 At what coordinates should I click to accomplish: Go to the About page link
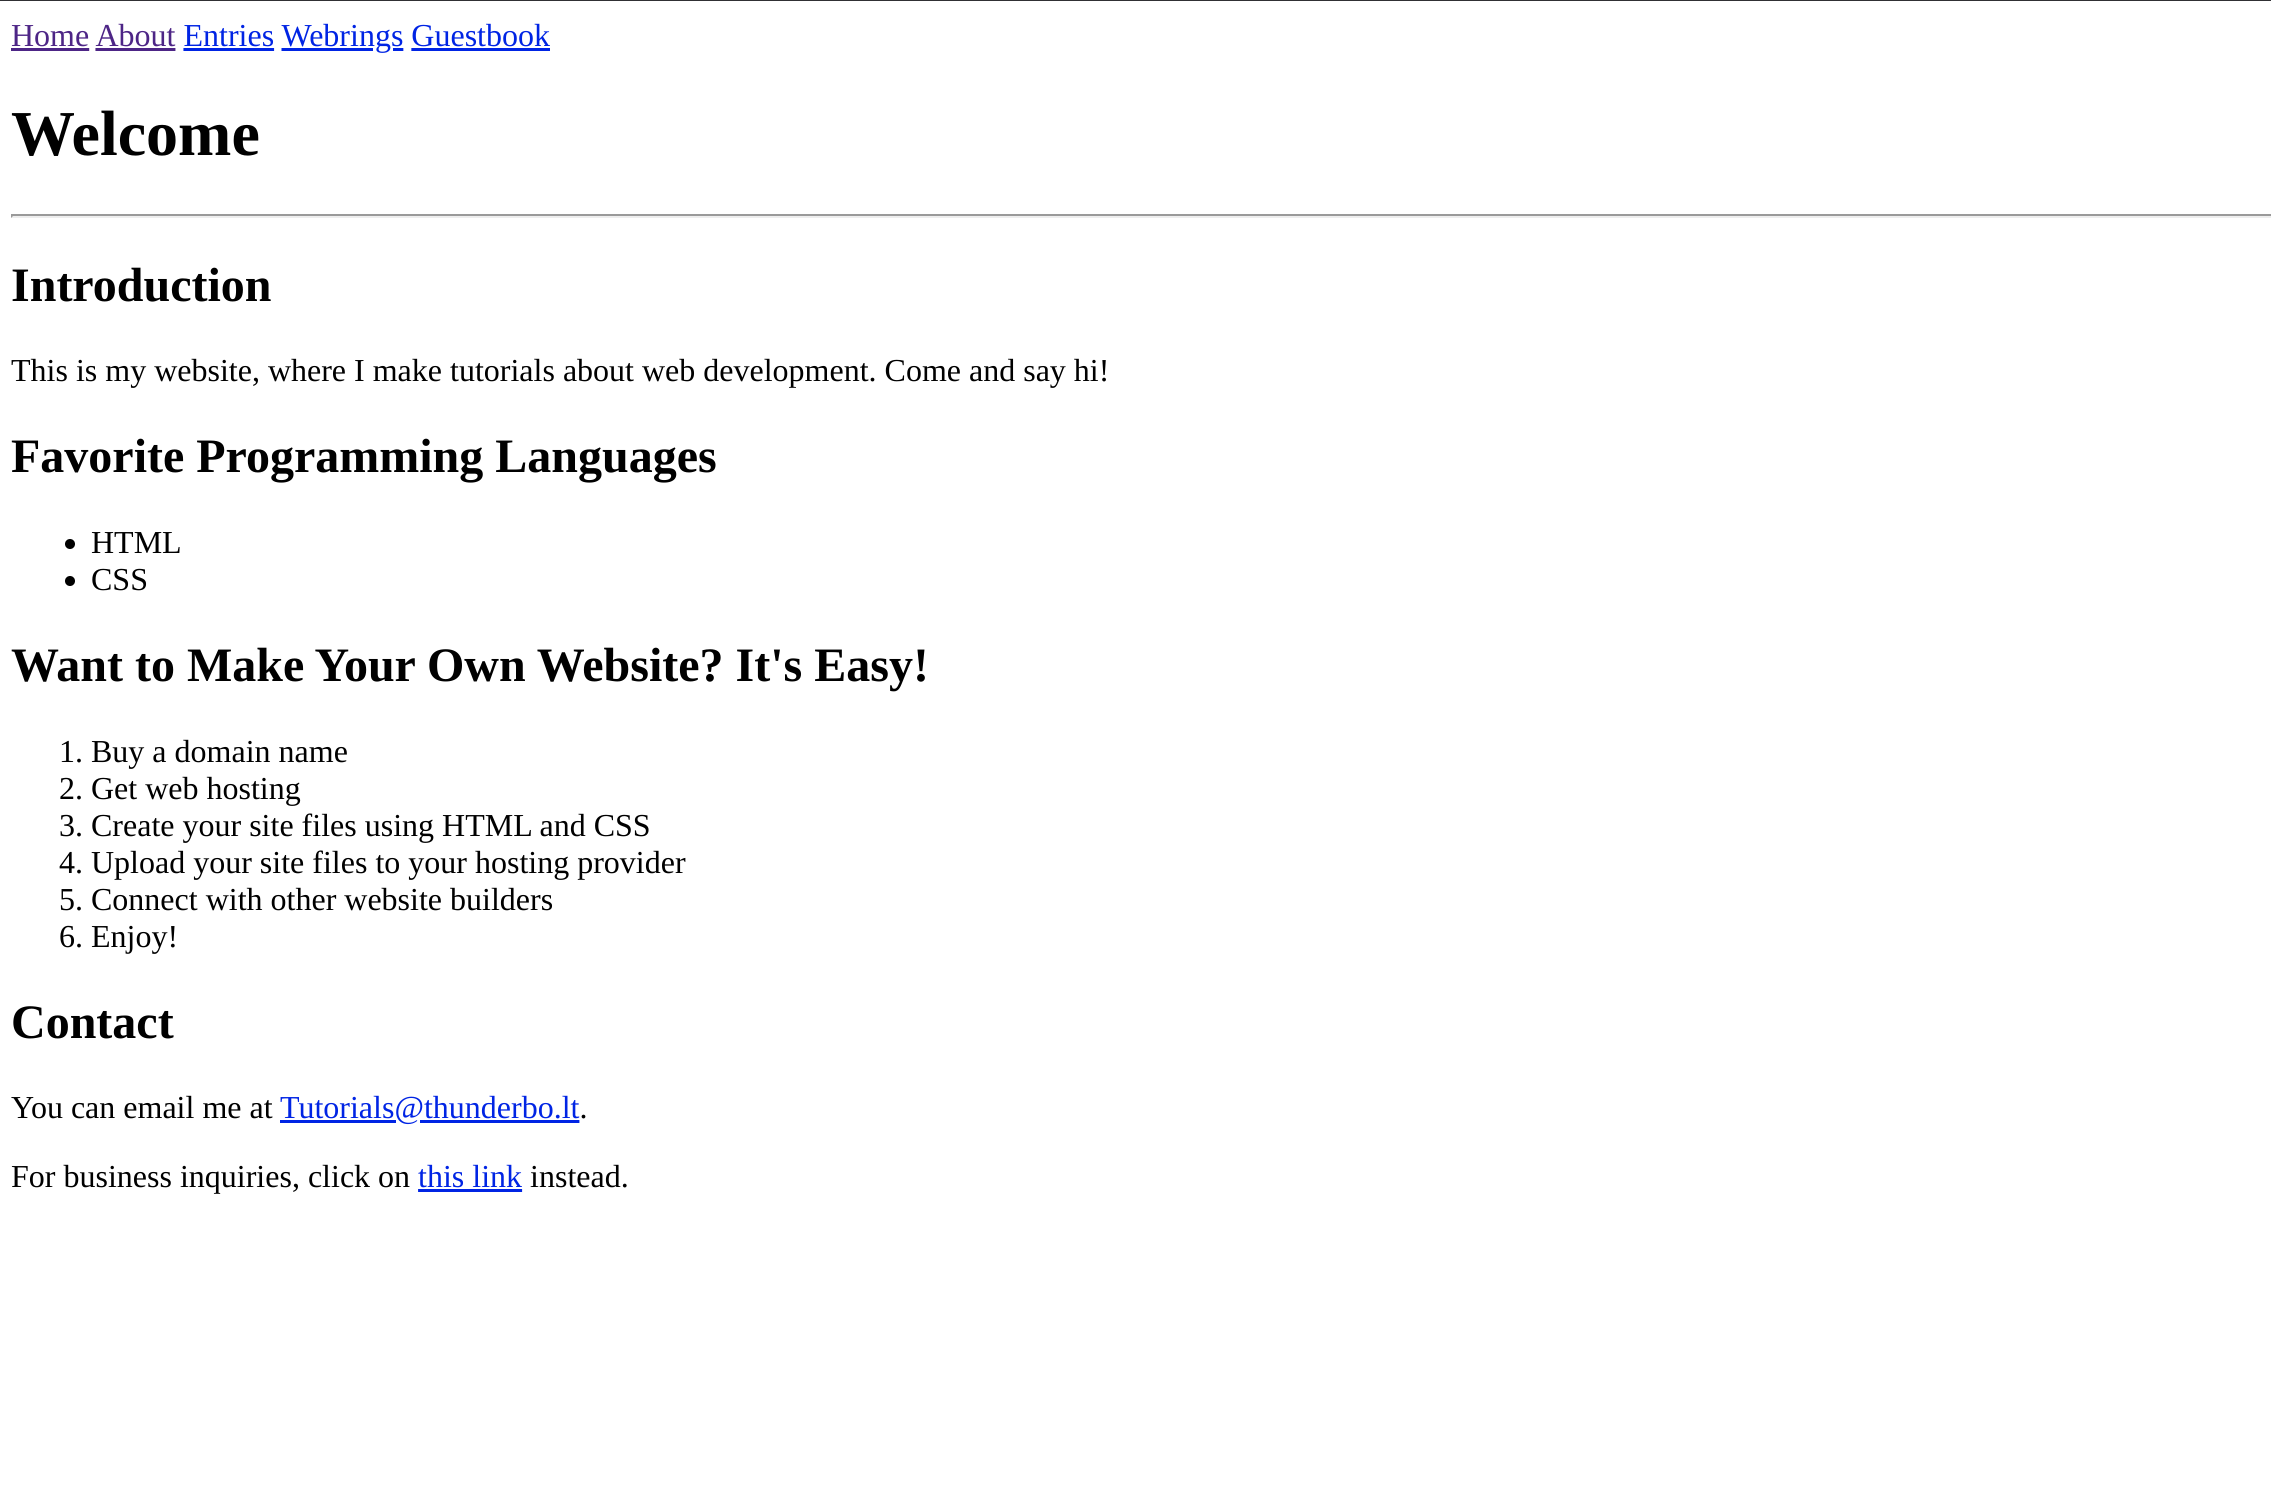click(x=135, y=36)
